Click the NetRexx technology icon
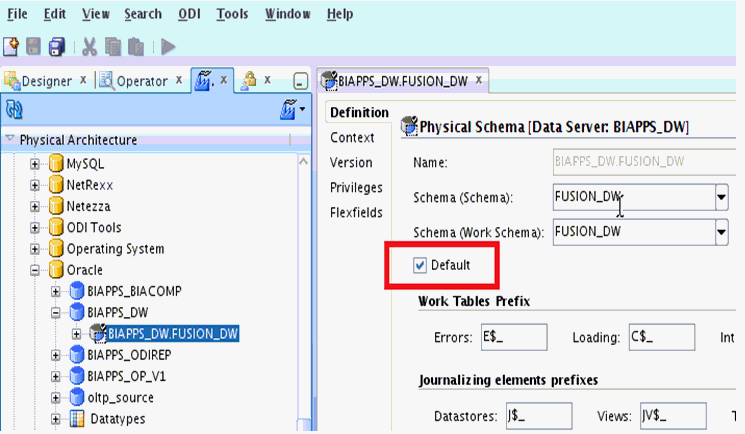 pos(56,184)
